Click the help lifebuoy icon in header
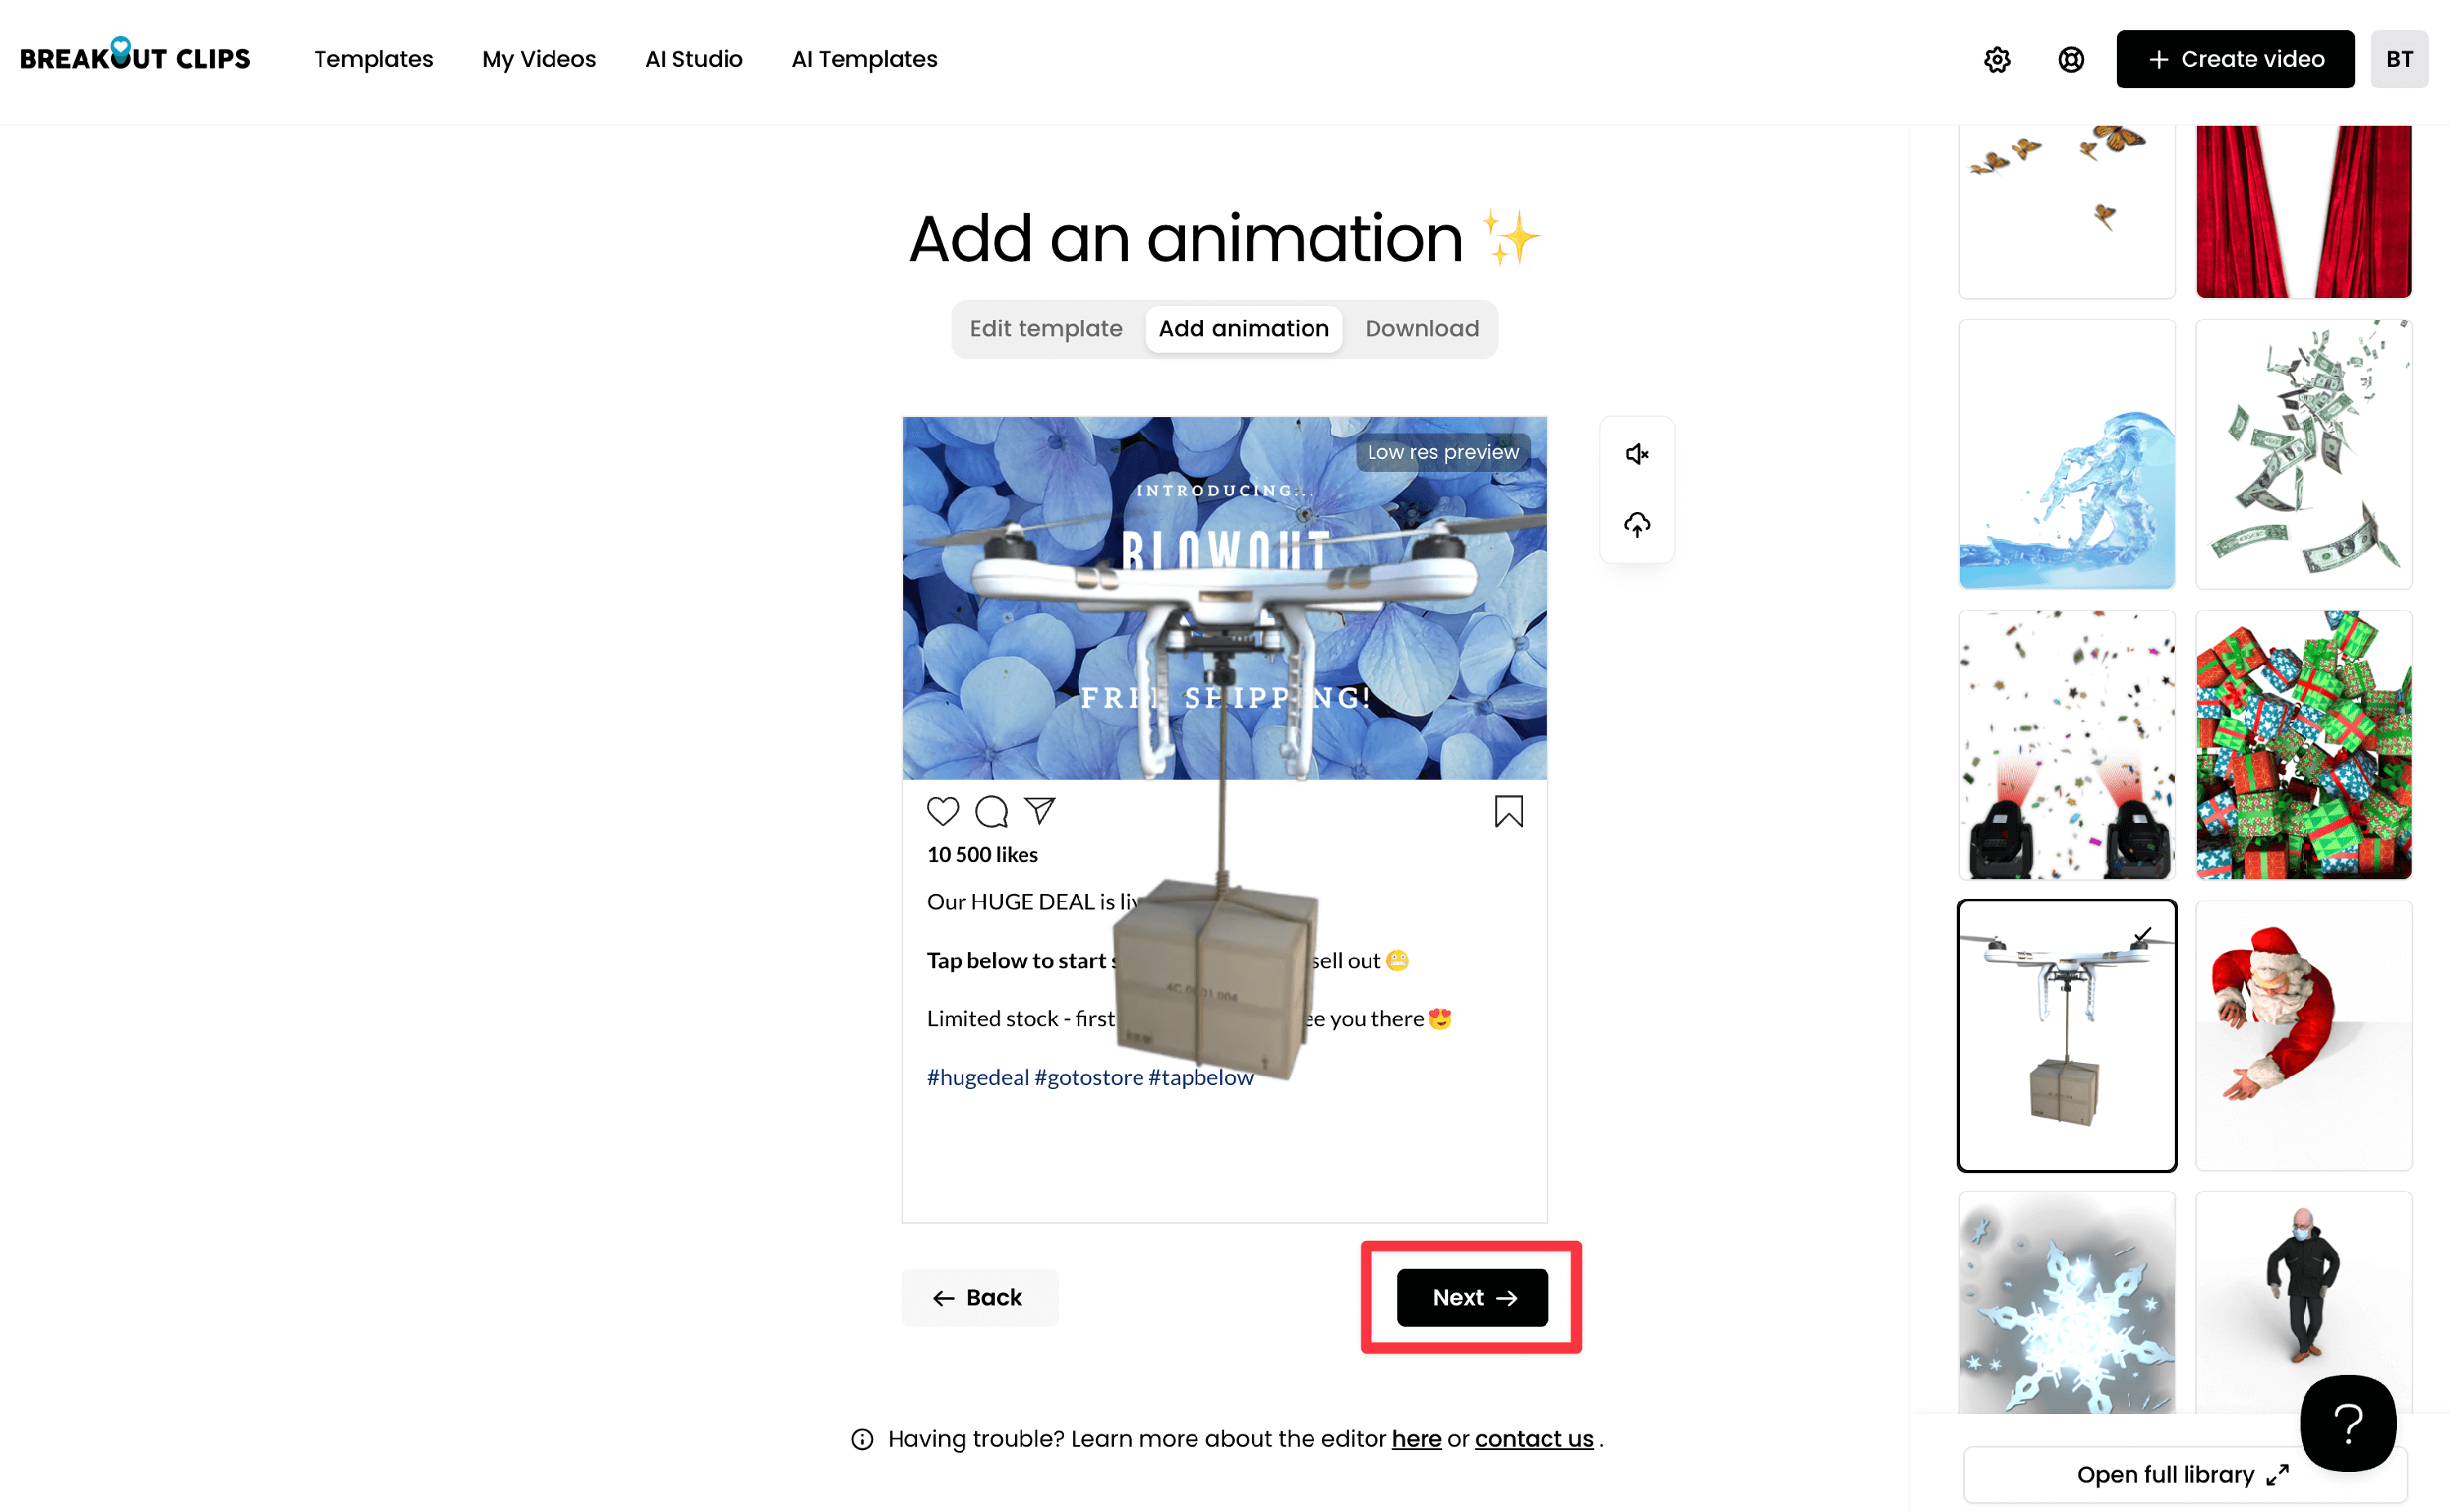Viewport: 2450px width, 1512px height. [x=2070, y=60]
